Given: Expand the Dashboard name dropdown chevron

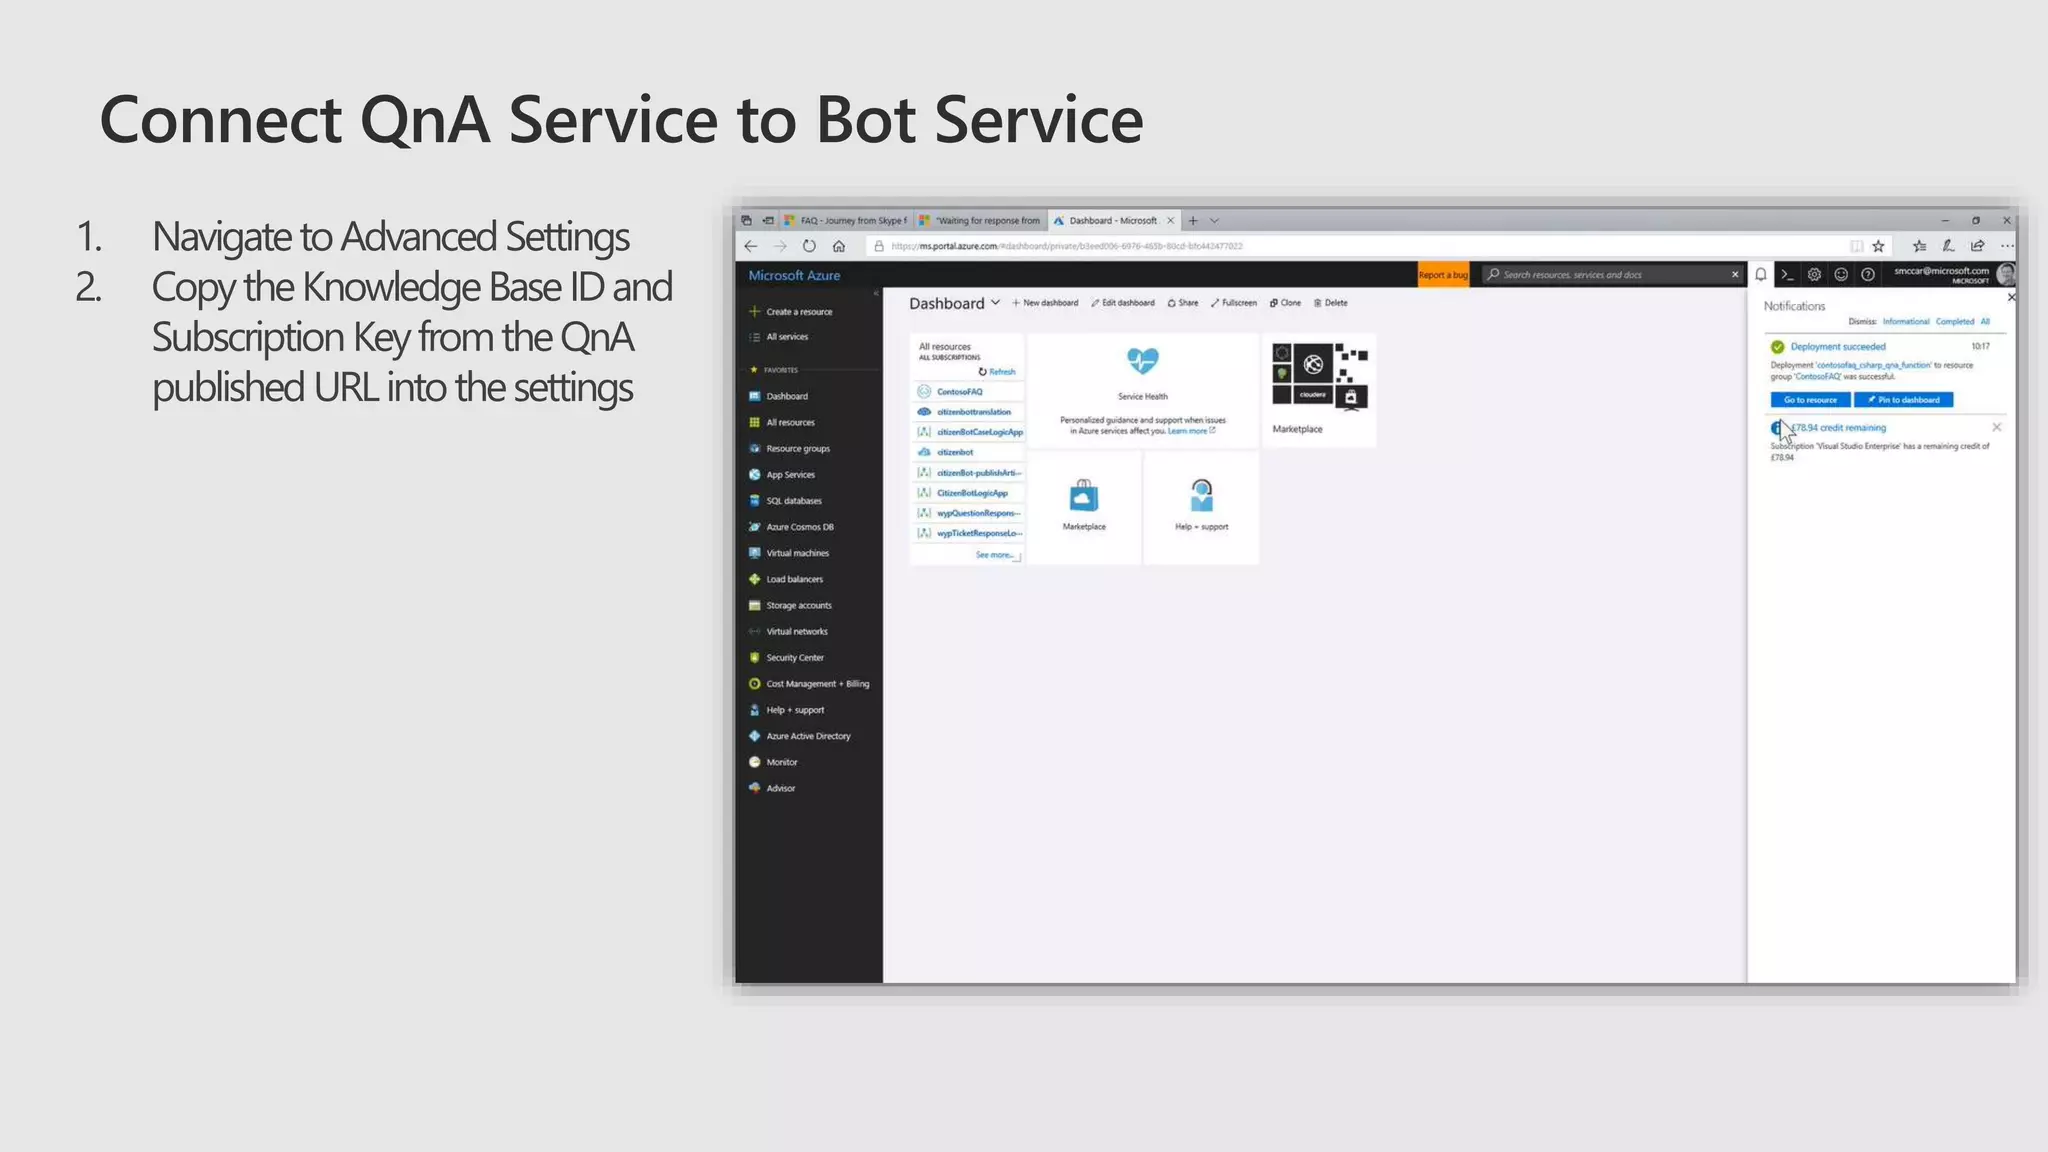Looking at the screenshot, I should point(995,302).
